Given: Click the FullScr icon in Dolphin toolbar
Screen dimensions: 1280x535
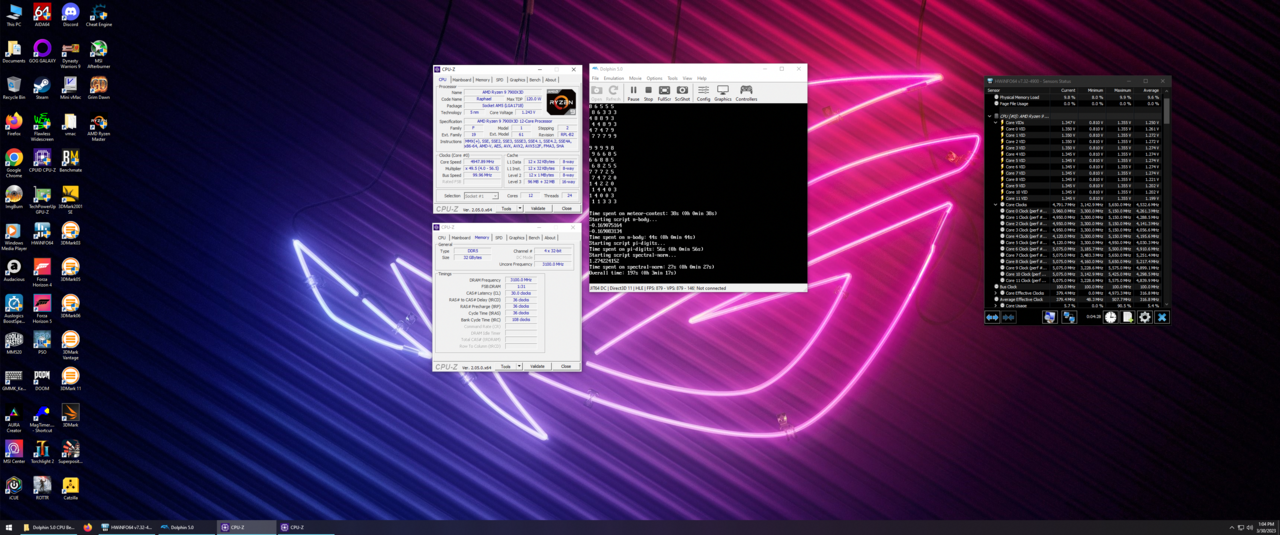Looking at the screenshot, I should pyautogui.click(x=664, y=92).
